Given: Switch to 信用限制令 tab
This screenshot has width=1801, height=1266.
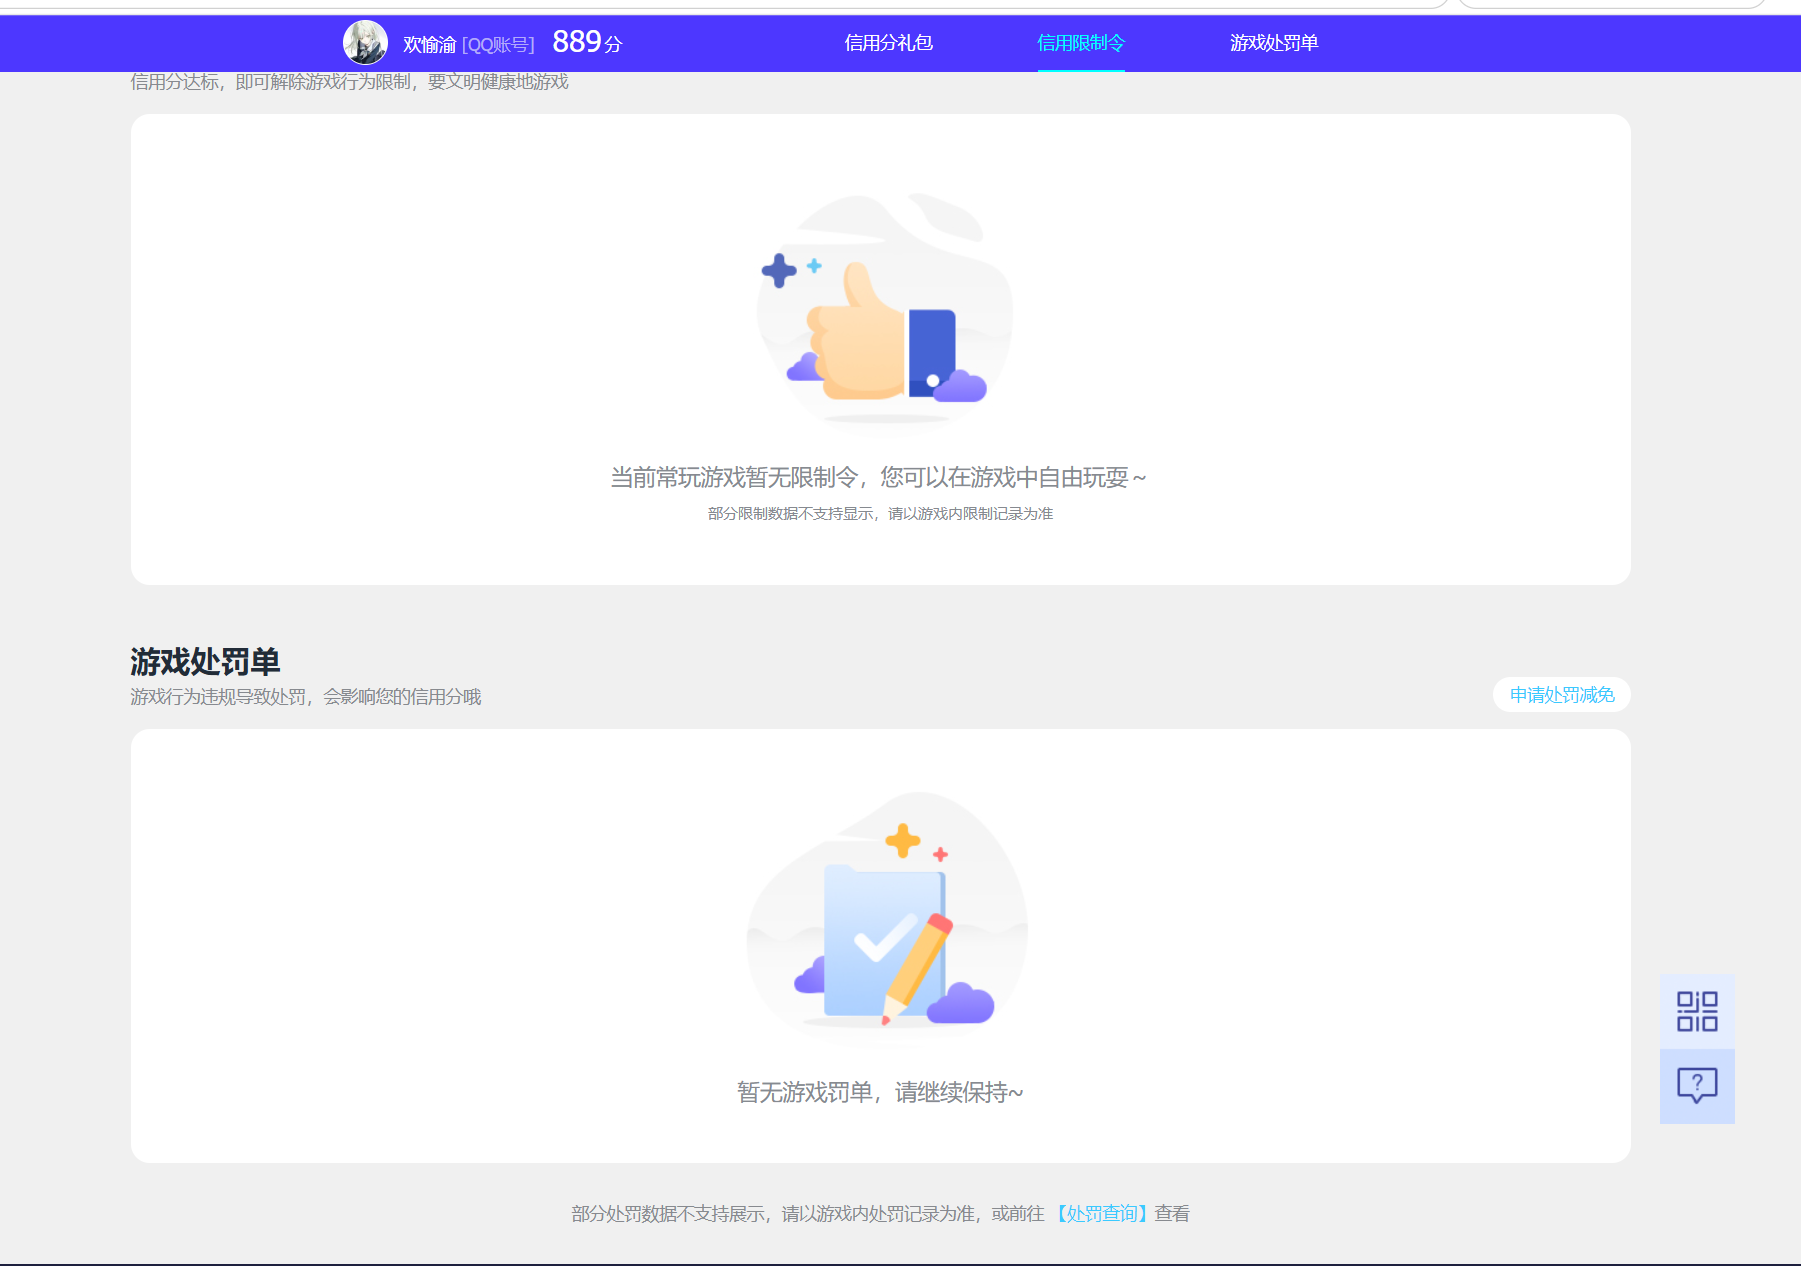Looking at the screenshot, I should point(1081,43).
